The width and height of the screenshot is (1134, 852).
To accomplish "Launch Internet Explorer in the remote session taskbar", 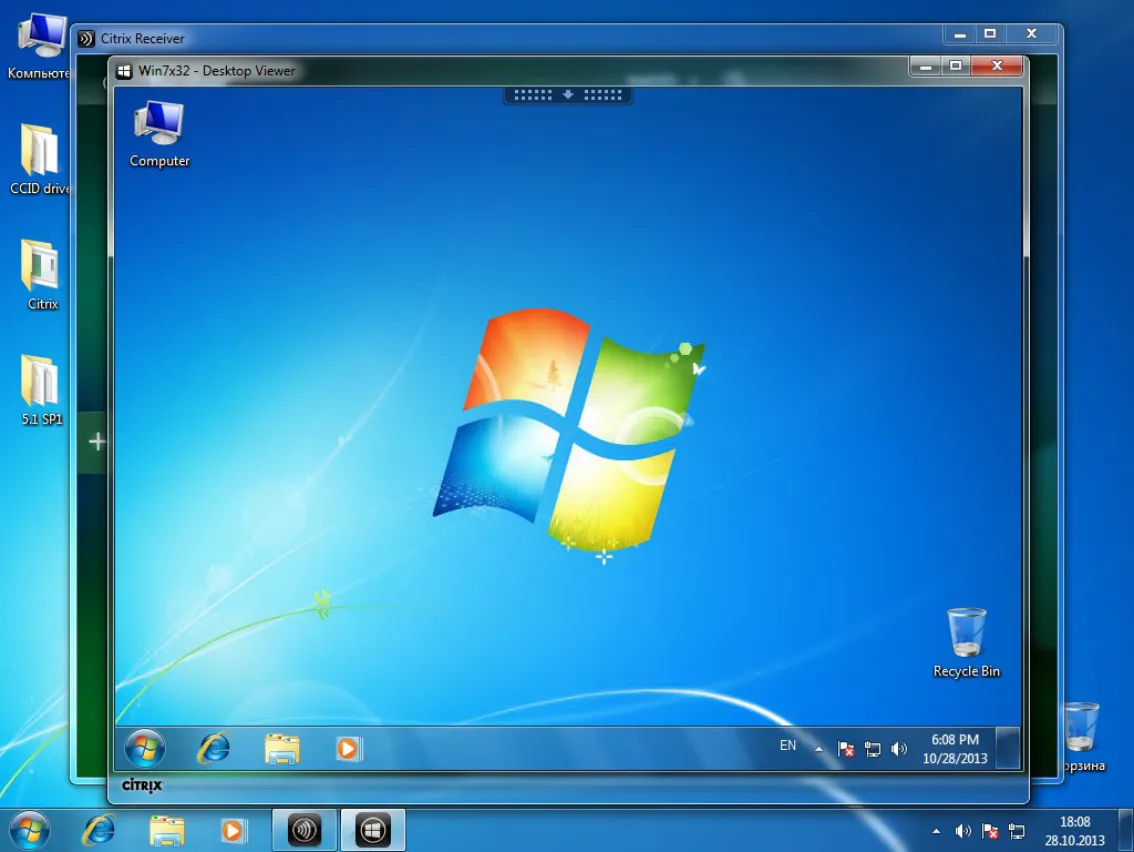I will click(x=213, y=748).
